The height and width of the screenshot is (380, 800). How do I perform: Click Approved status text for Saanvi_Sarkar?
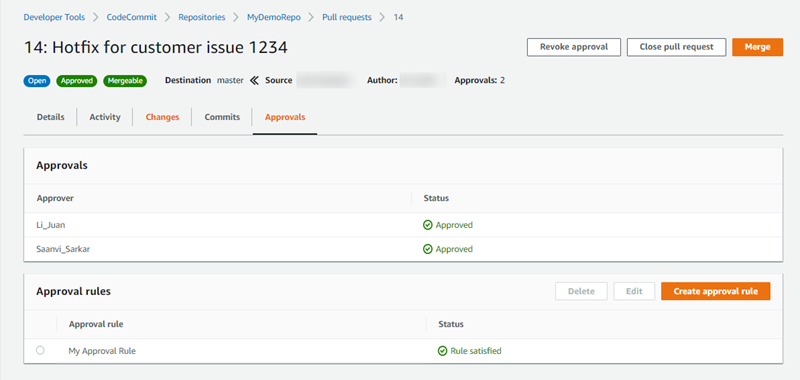coord(454,249)
